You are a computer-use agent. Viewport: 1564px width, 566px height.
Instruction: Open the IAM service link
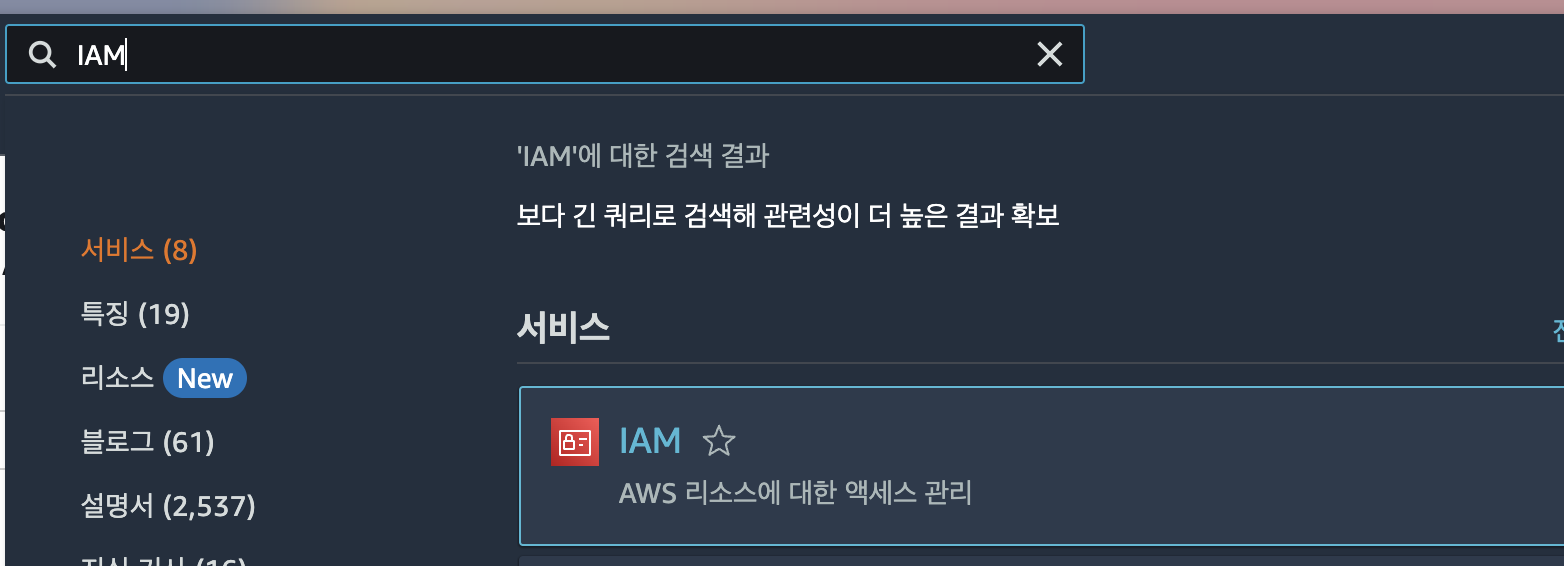click(x=650, y=441)
